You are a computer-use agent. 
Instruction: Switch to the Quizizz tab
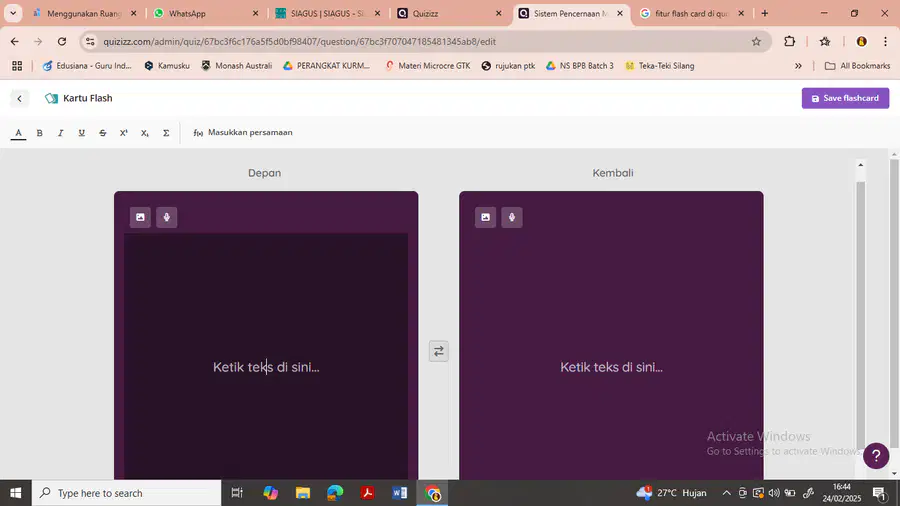coord(450,13)
